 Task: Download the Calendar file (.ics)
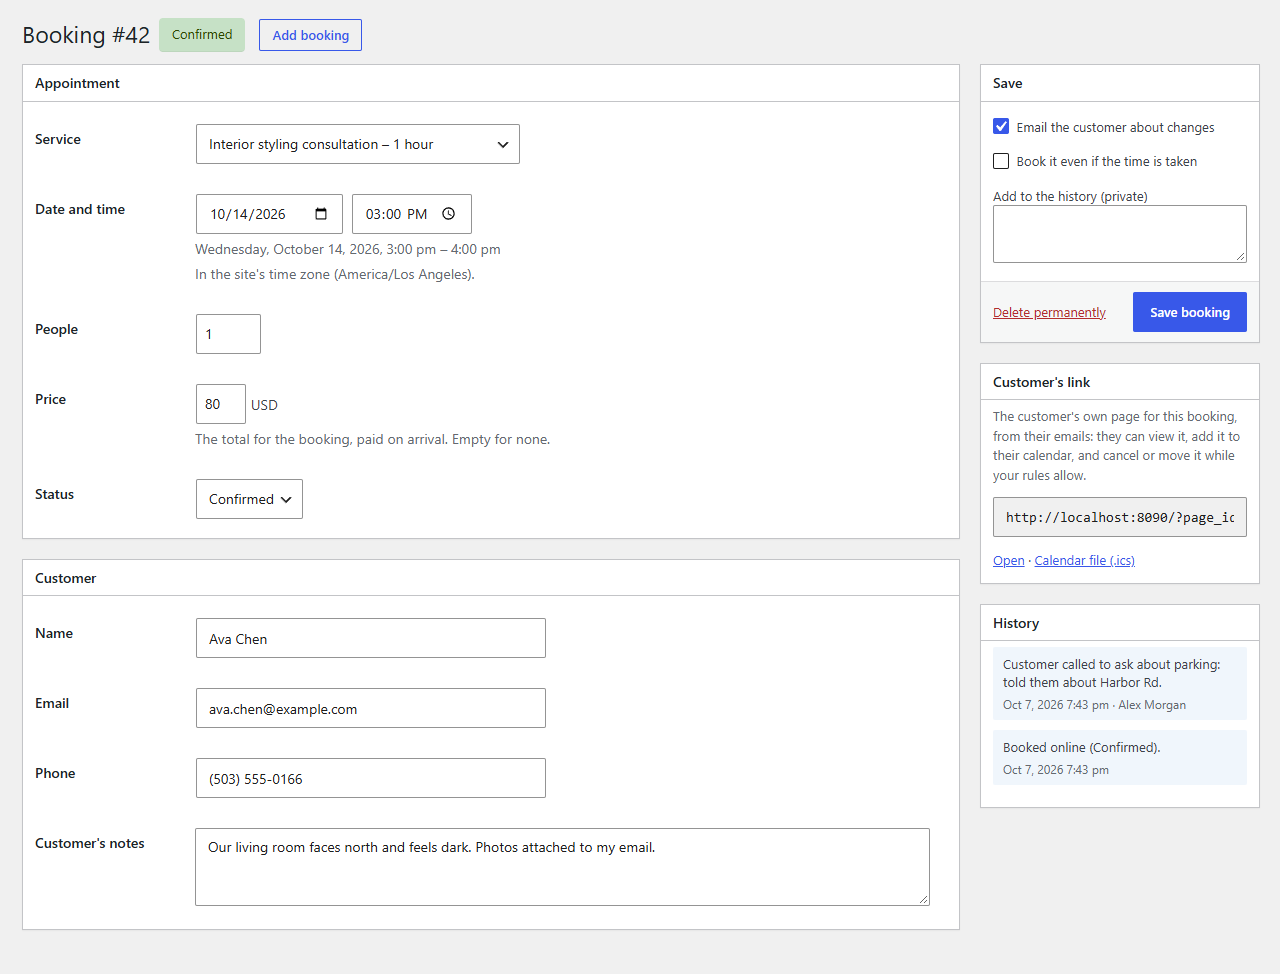(1084, 561)
